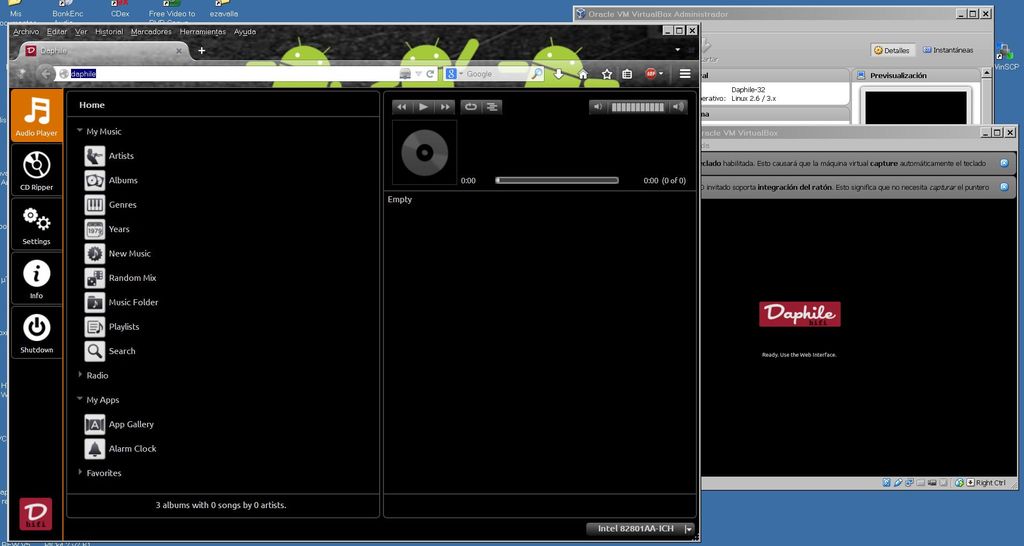Set volume on the segmented volume bar

(638, 107)
